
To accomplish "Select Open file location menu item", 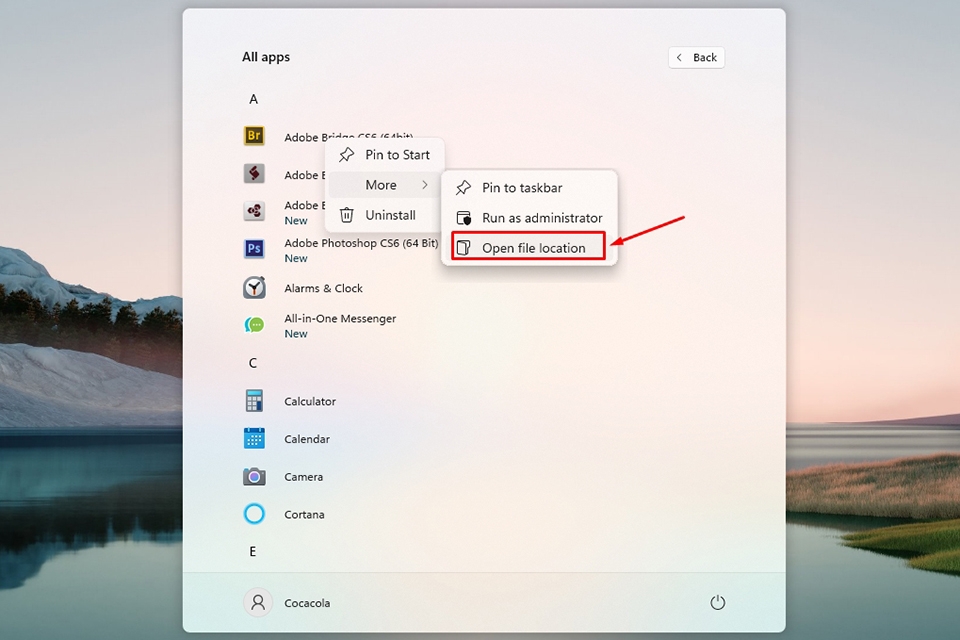I will (534, 247).
